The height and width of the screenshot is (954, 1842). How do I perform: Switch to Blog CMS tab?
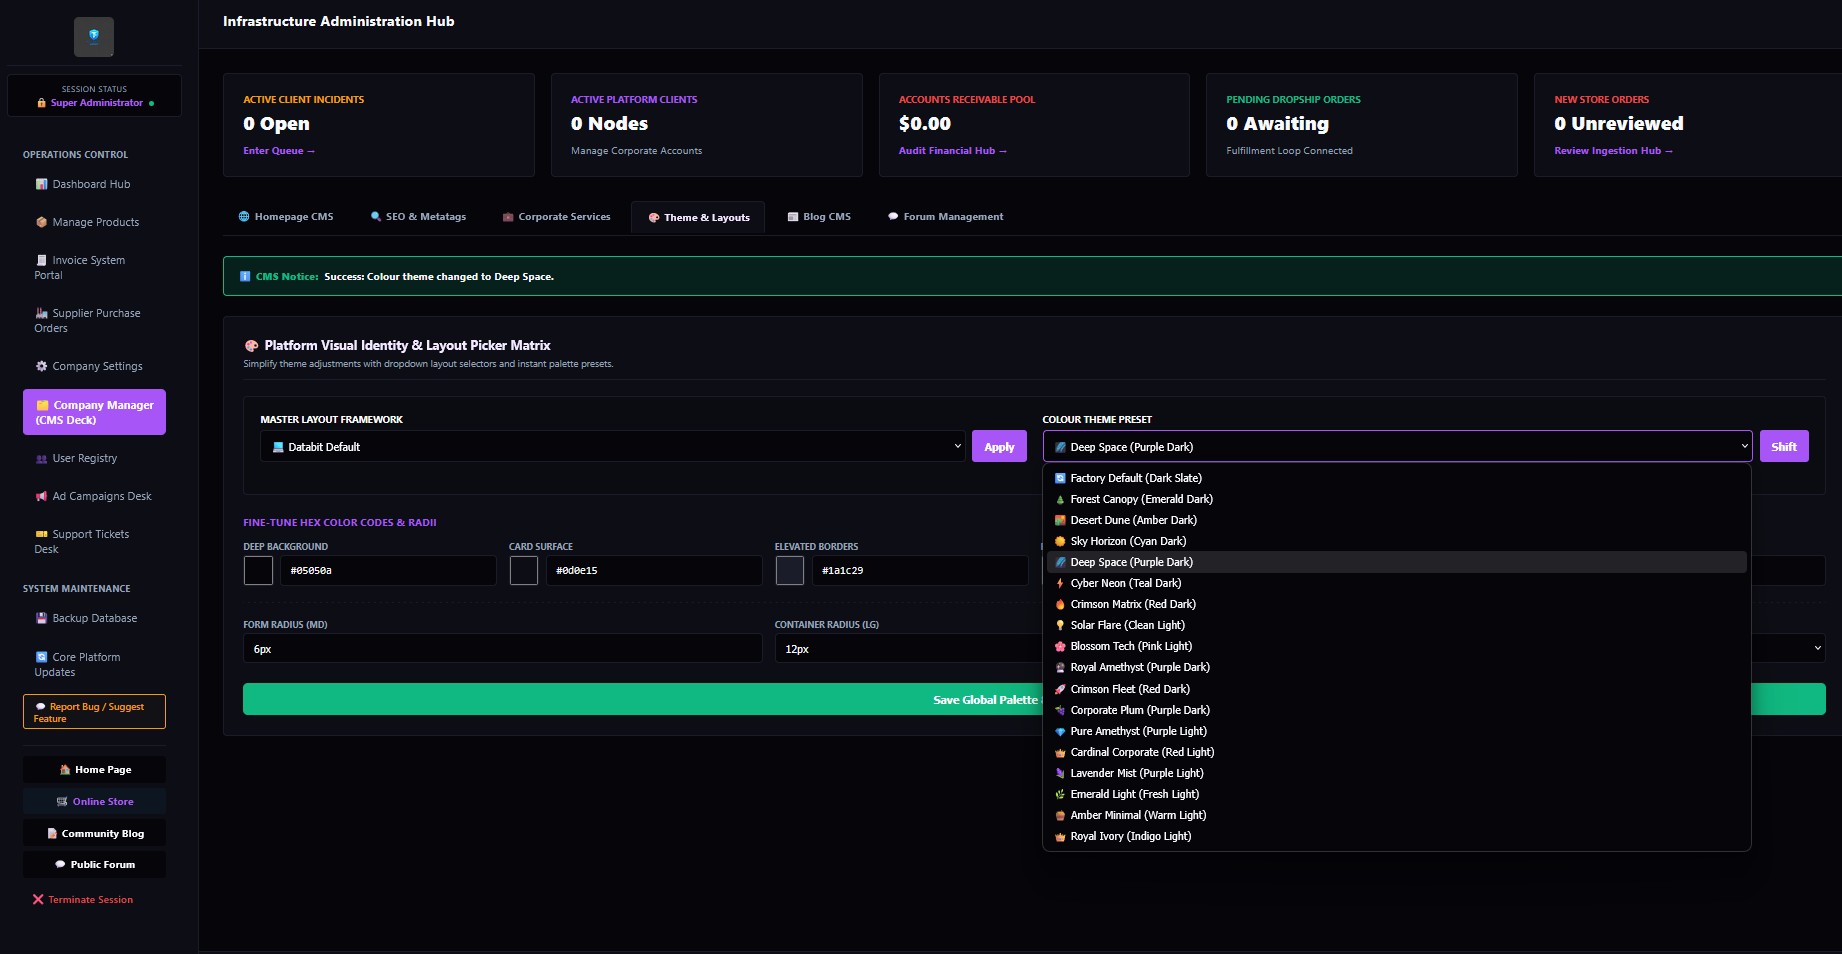(x=819, y=216)
